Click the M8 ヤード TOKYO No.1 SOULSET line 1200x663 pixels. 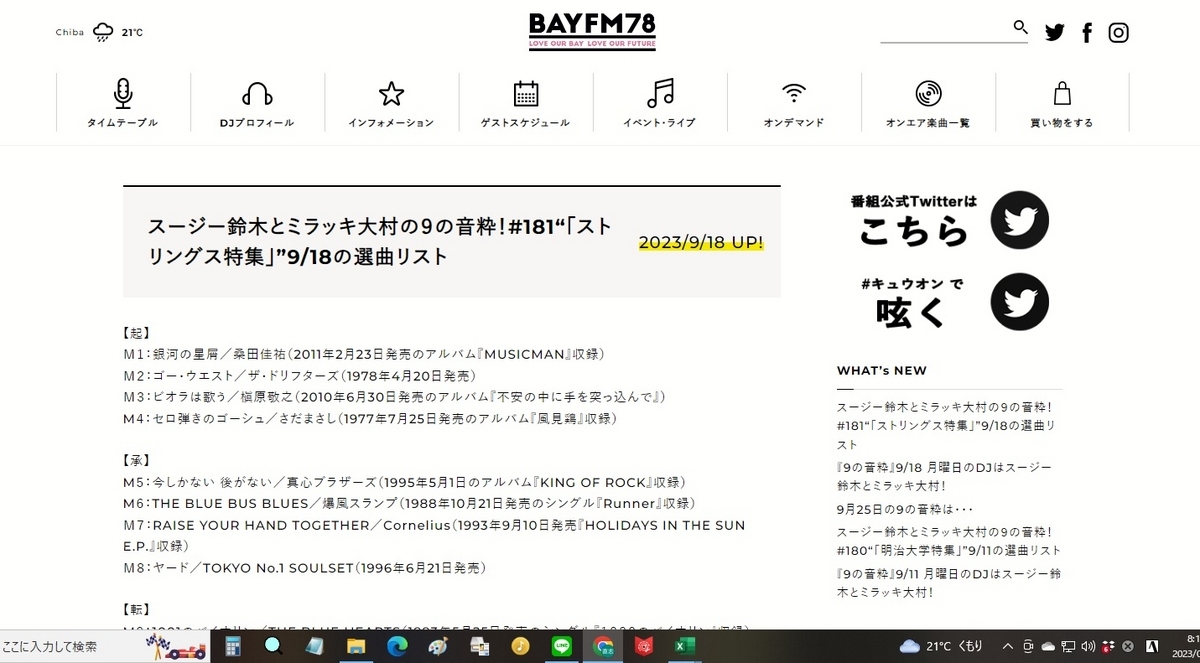pos(304,568)
